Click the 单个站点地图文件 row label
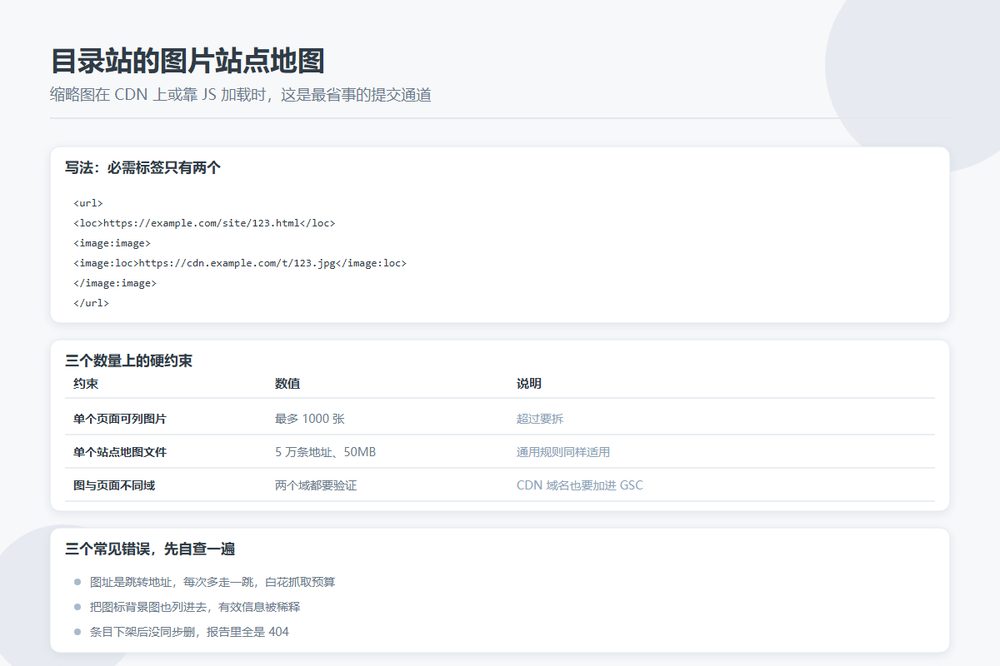This screenshot has width=1000, height=666. click(x=120, y=452)
